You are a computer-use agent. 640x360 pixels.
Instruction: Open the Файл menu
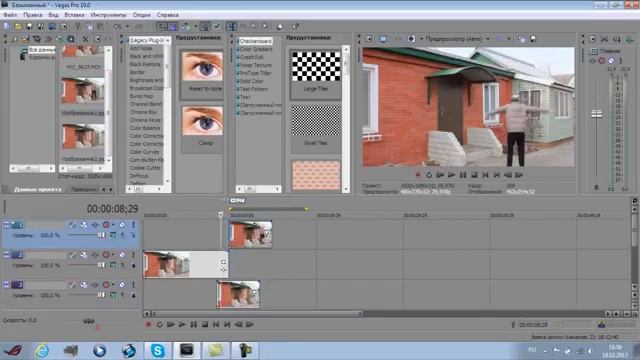pos(10,15)
